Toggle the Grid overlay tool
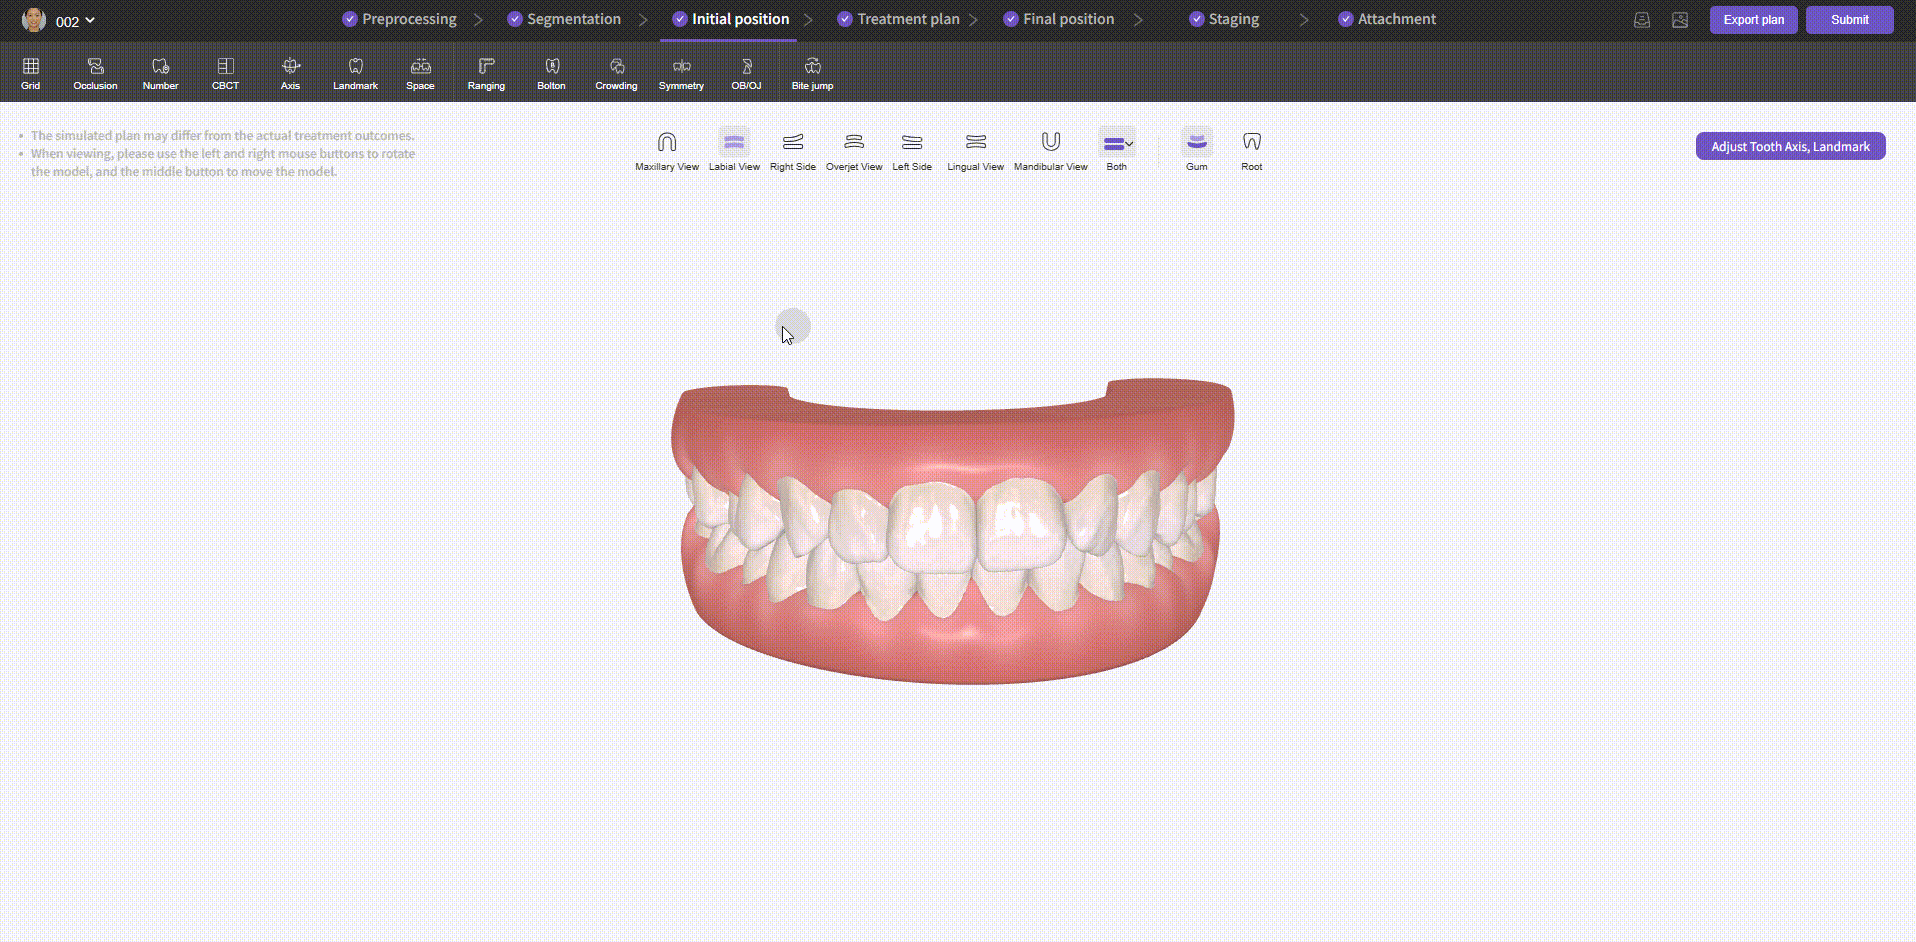1916x942 pixels. [31, 74]
